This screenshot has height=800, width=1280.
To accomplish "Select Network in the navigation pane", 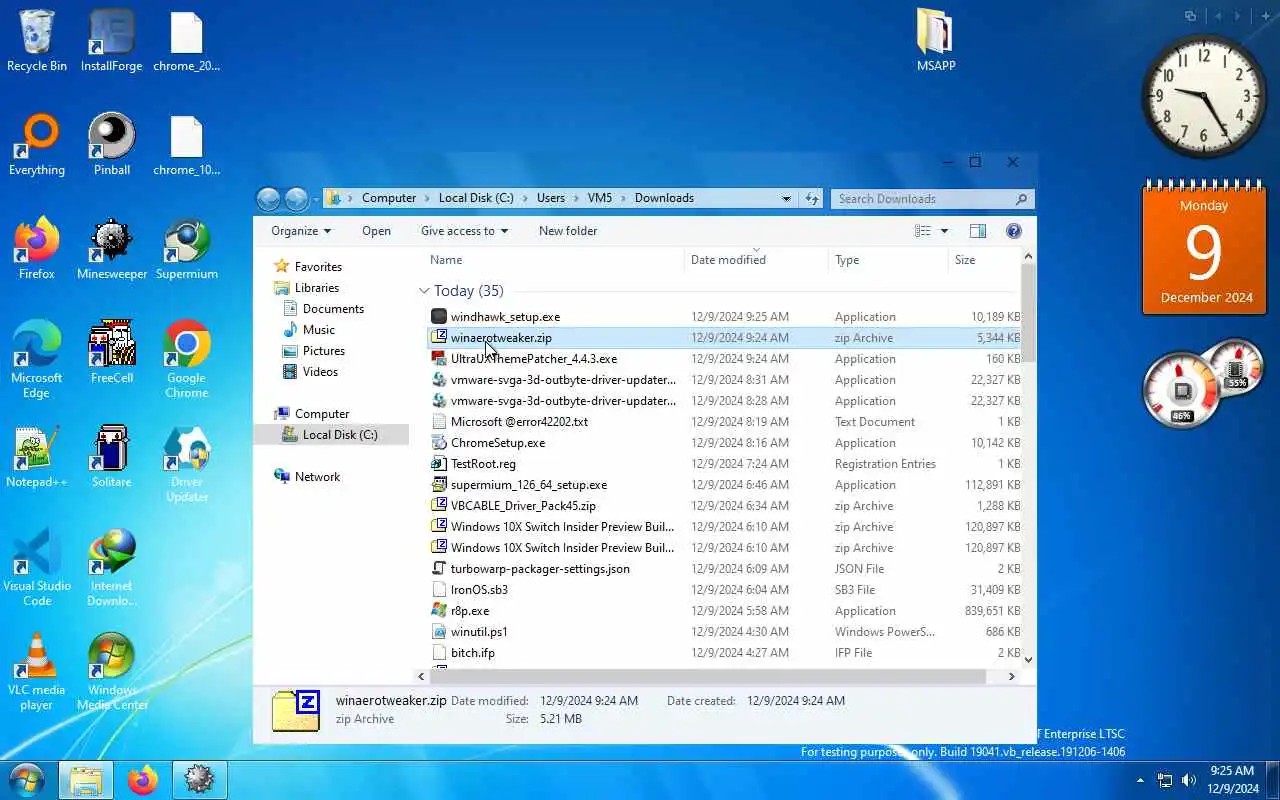I will [x=317, y=477].
